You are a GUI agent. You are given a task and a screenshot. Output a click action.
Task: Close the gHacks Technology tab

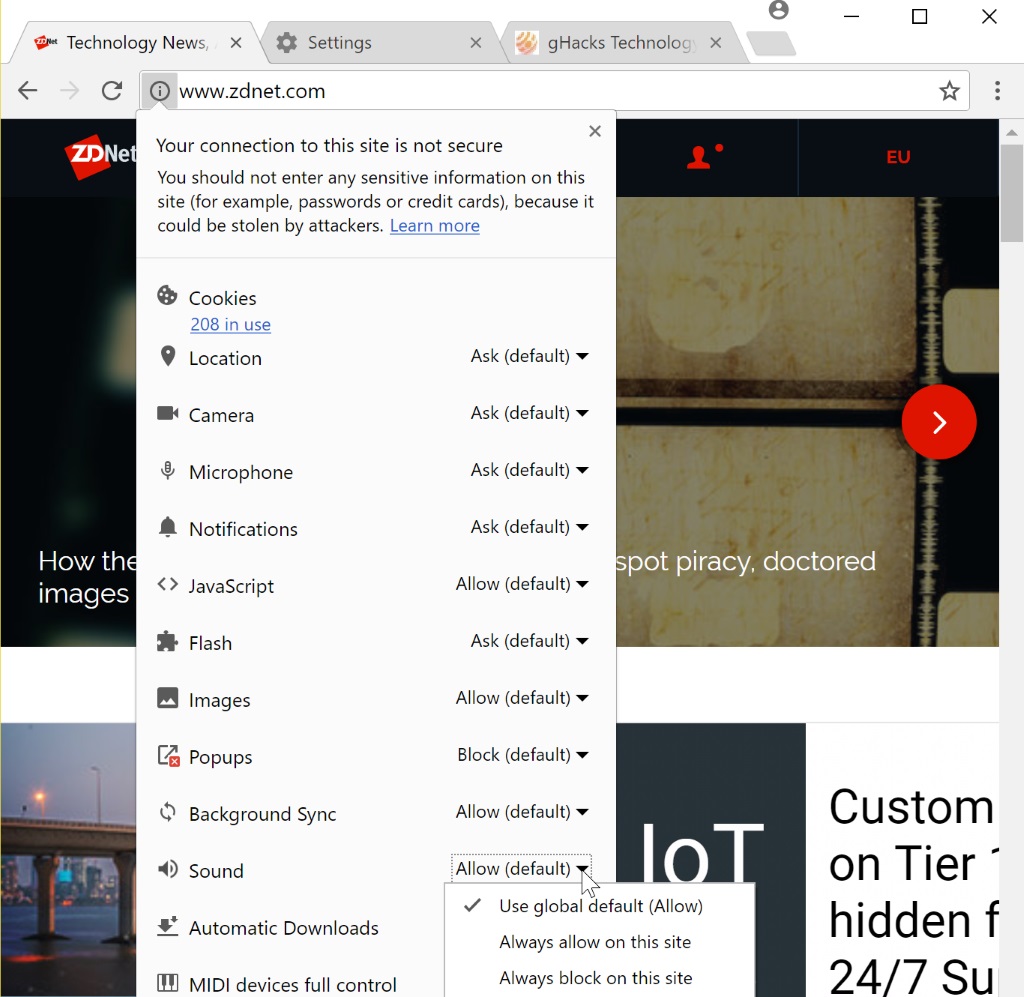point(715,42)
